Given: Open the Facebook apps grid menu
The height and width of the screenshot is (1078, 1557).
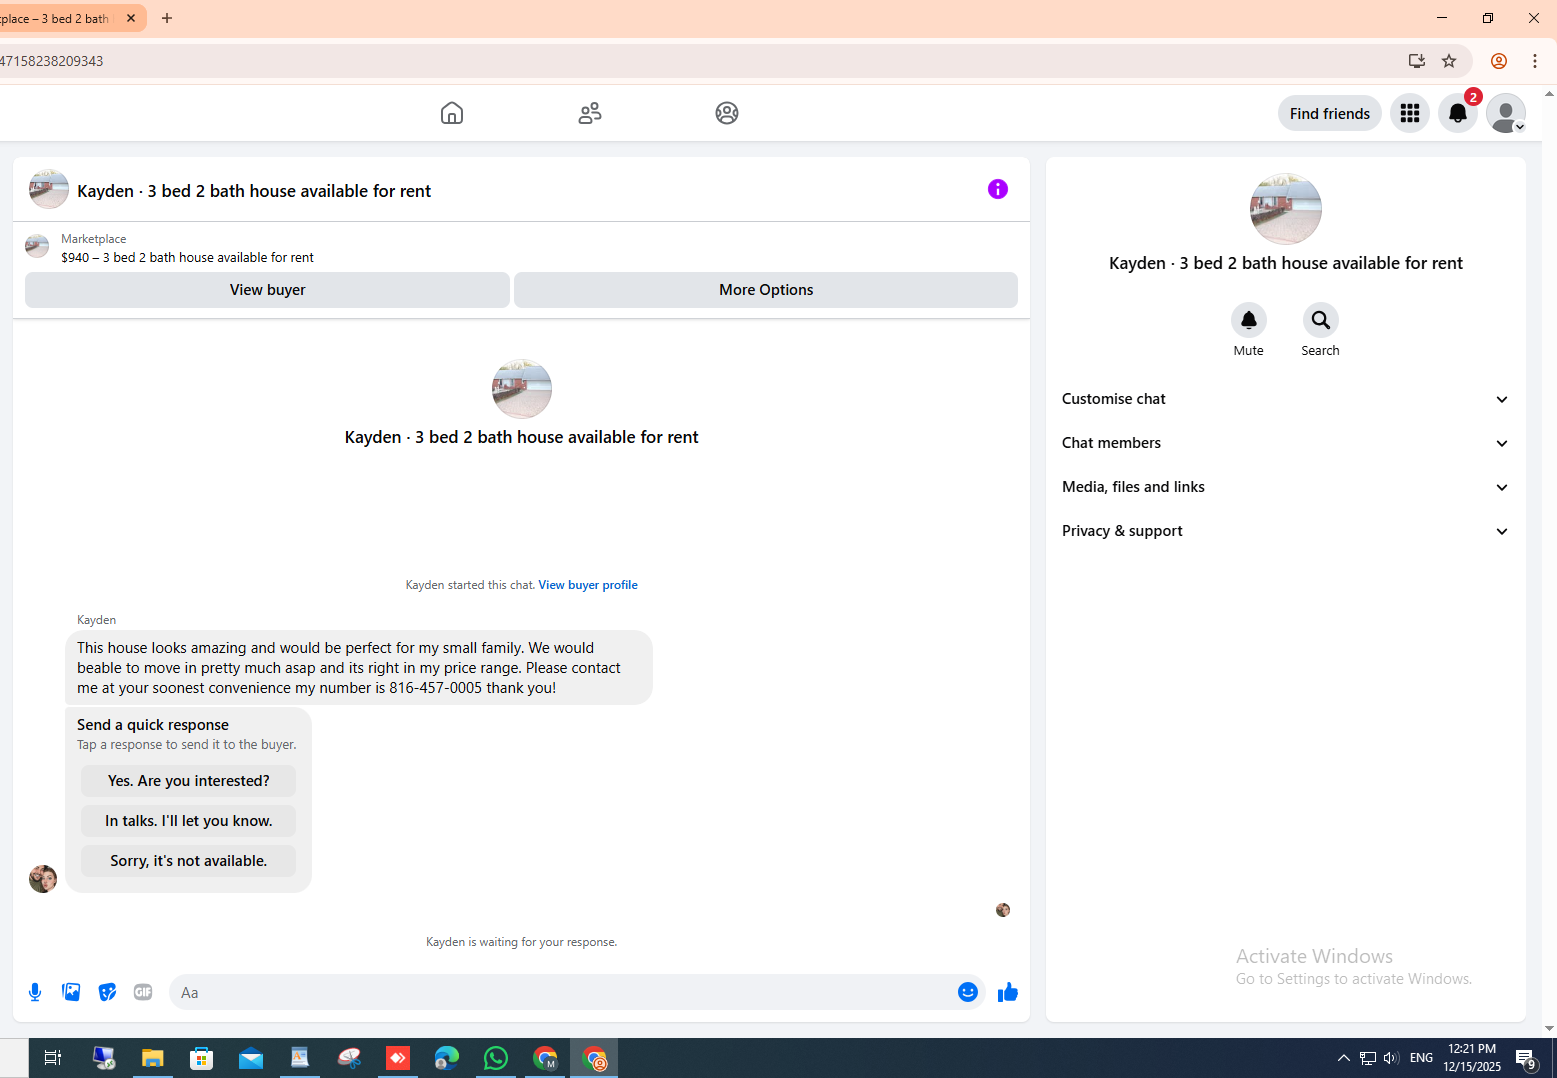Looking at the screenshot, I should 1410,113.
